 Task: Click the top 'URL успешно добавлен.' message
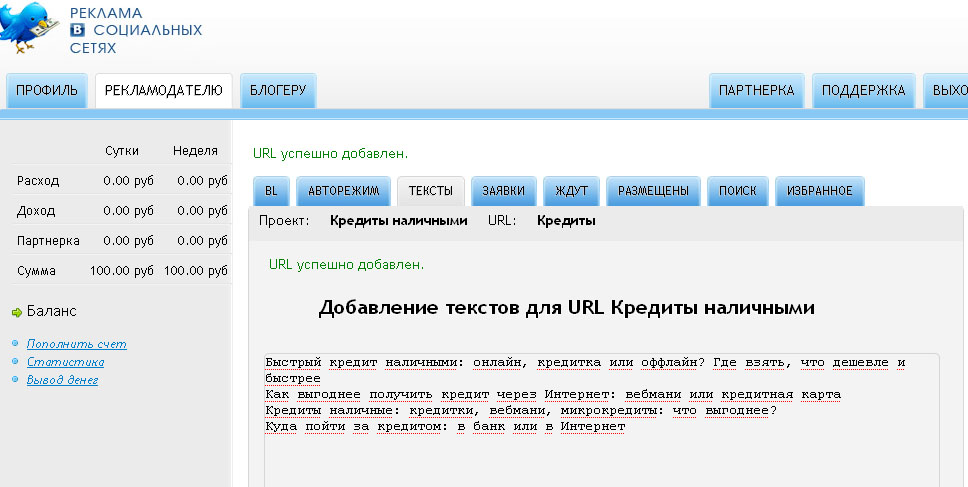(x=330, y=153)
